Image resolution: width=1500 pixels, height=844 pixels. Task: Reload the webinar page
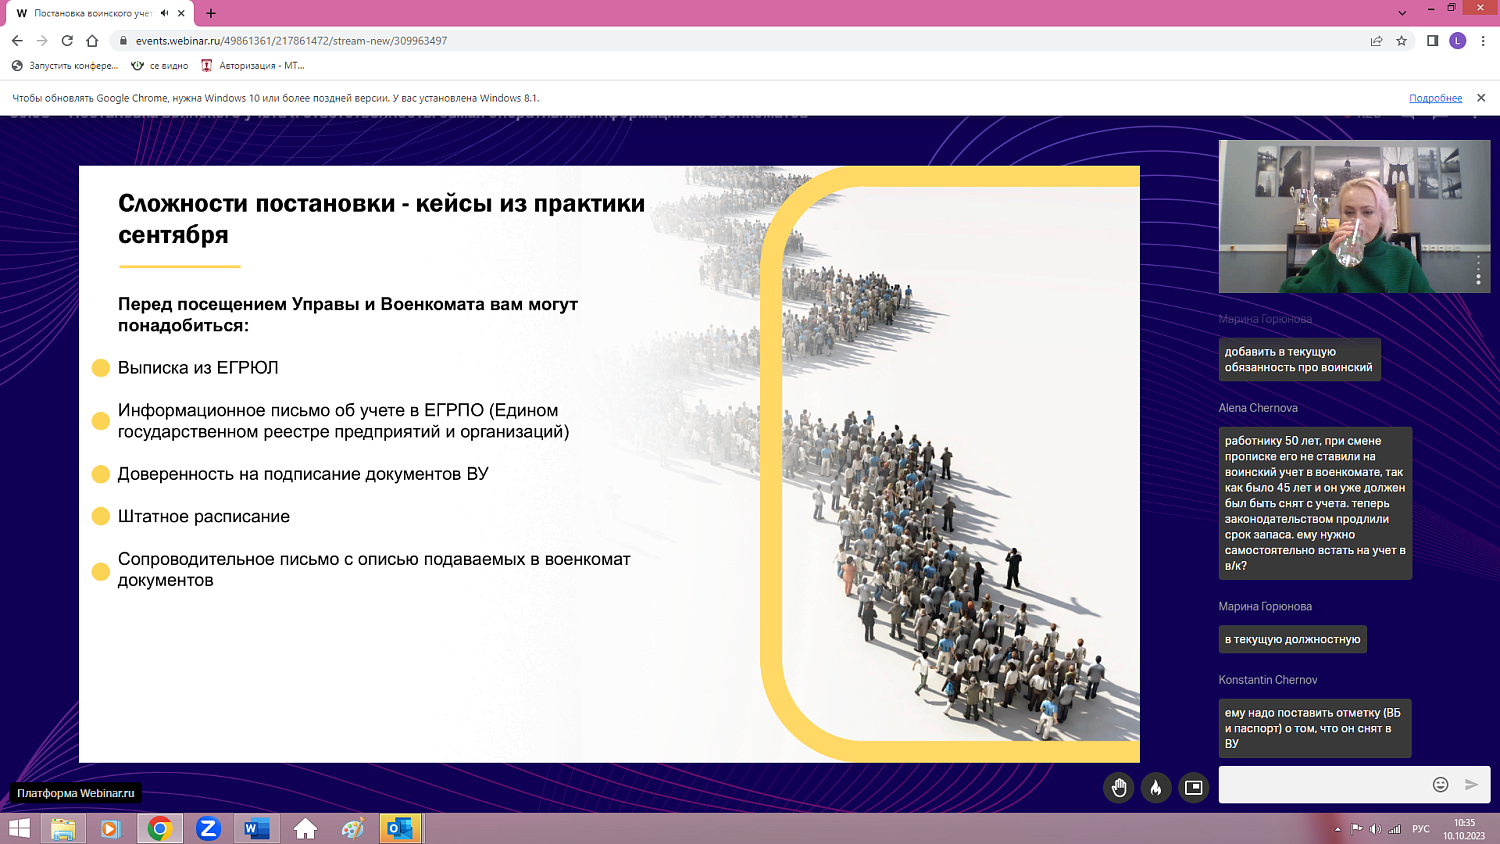tap(65, 43)
